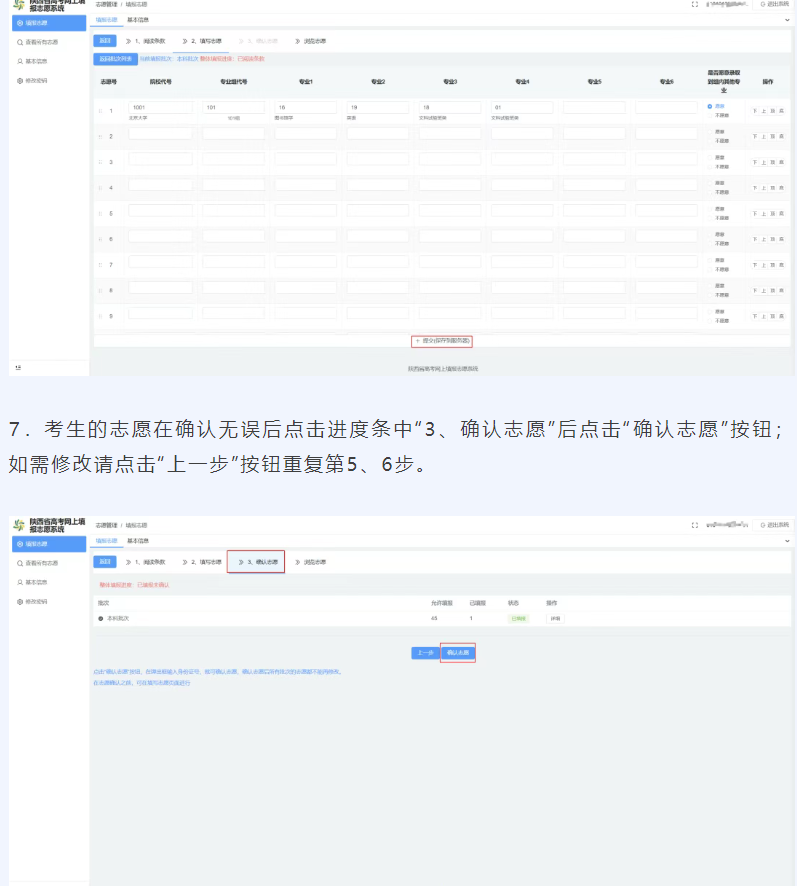Screen dimensions: 797x886
Task: Open 查看所有志愿 in the upper sidebar
Action: pos(43,43)
